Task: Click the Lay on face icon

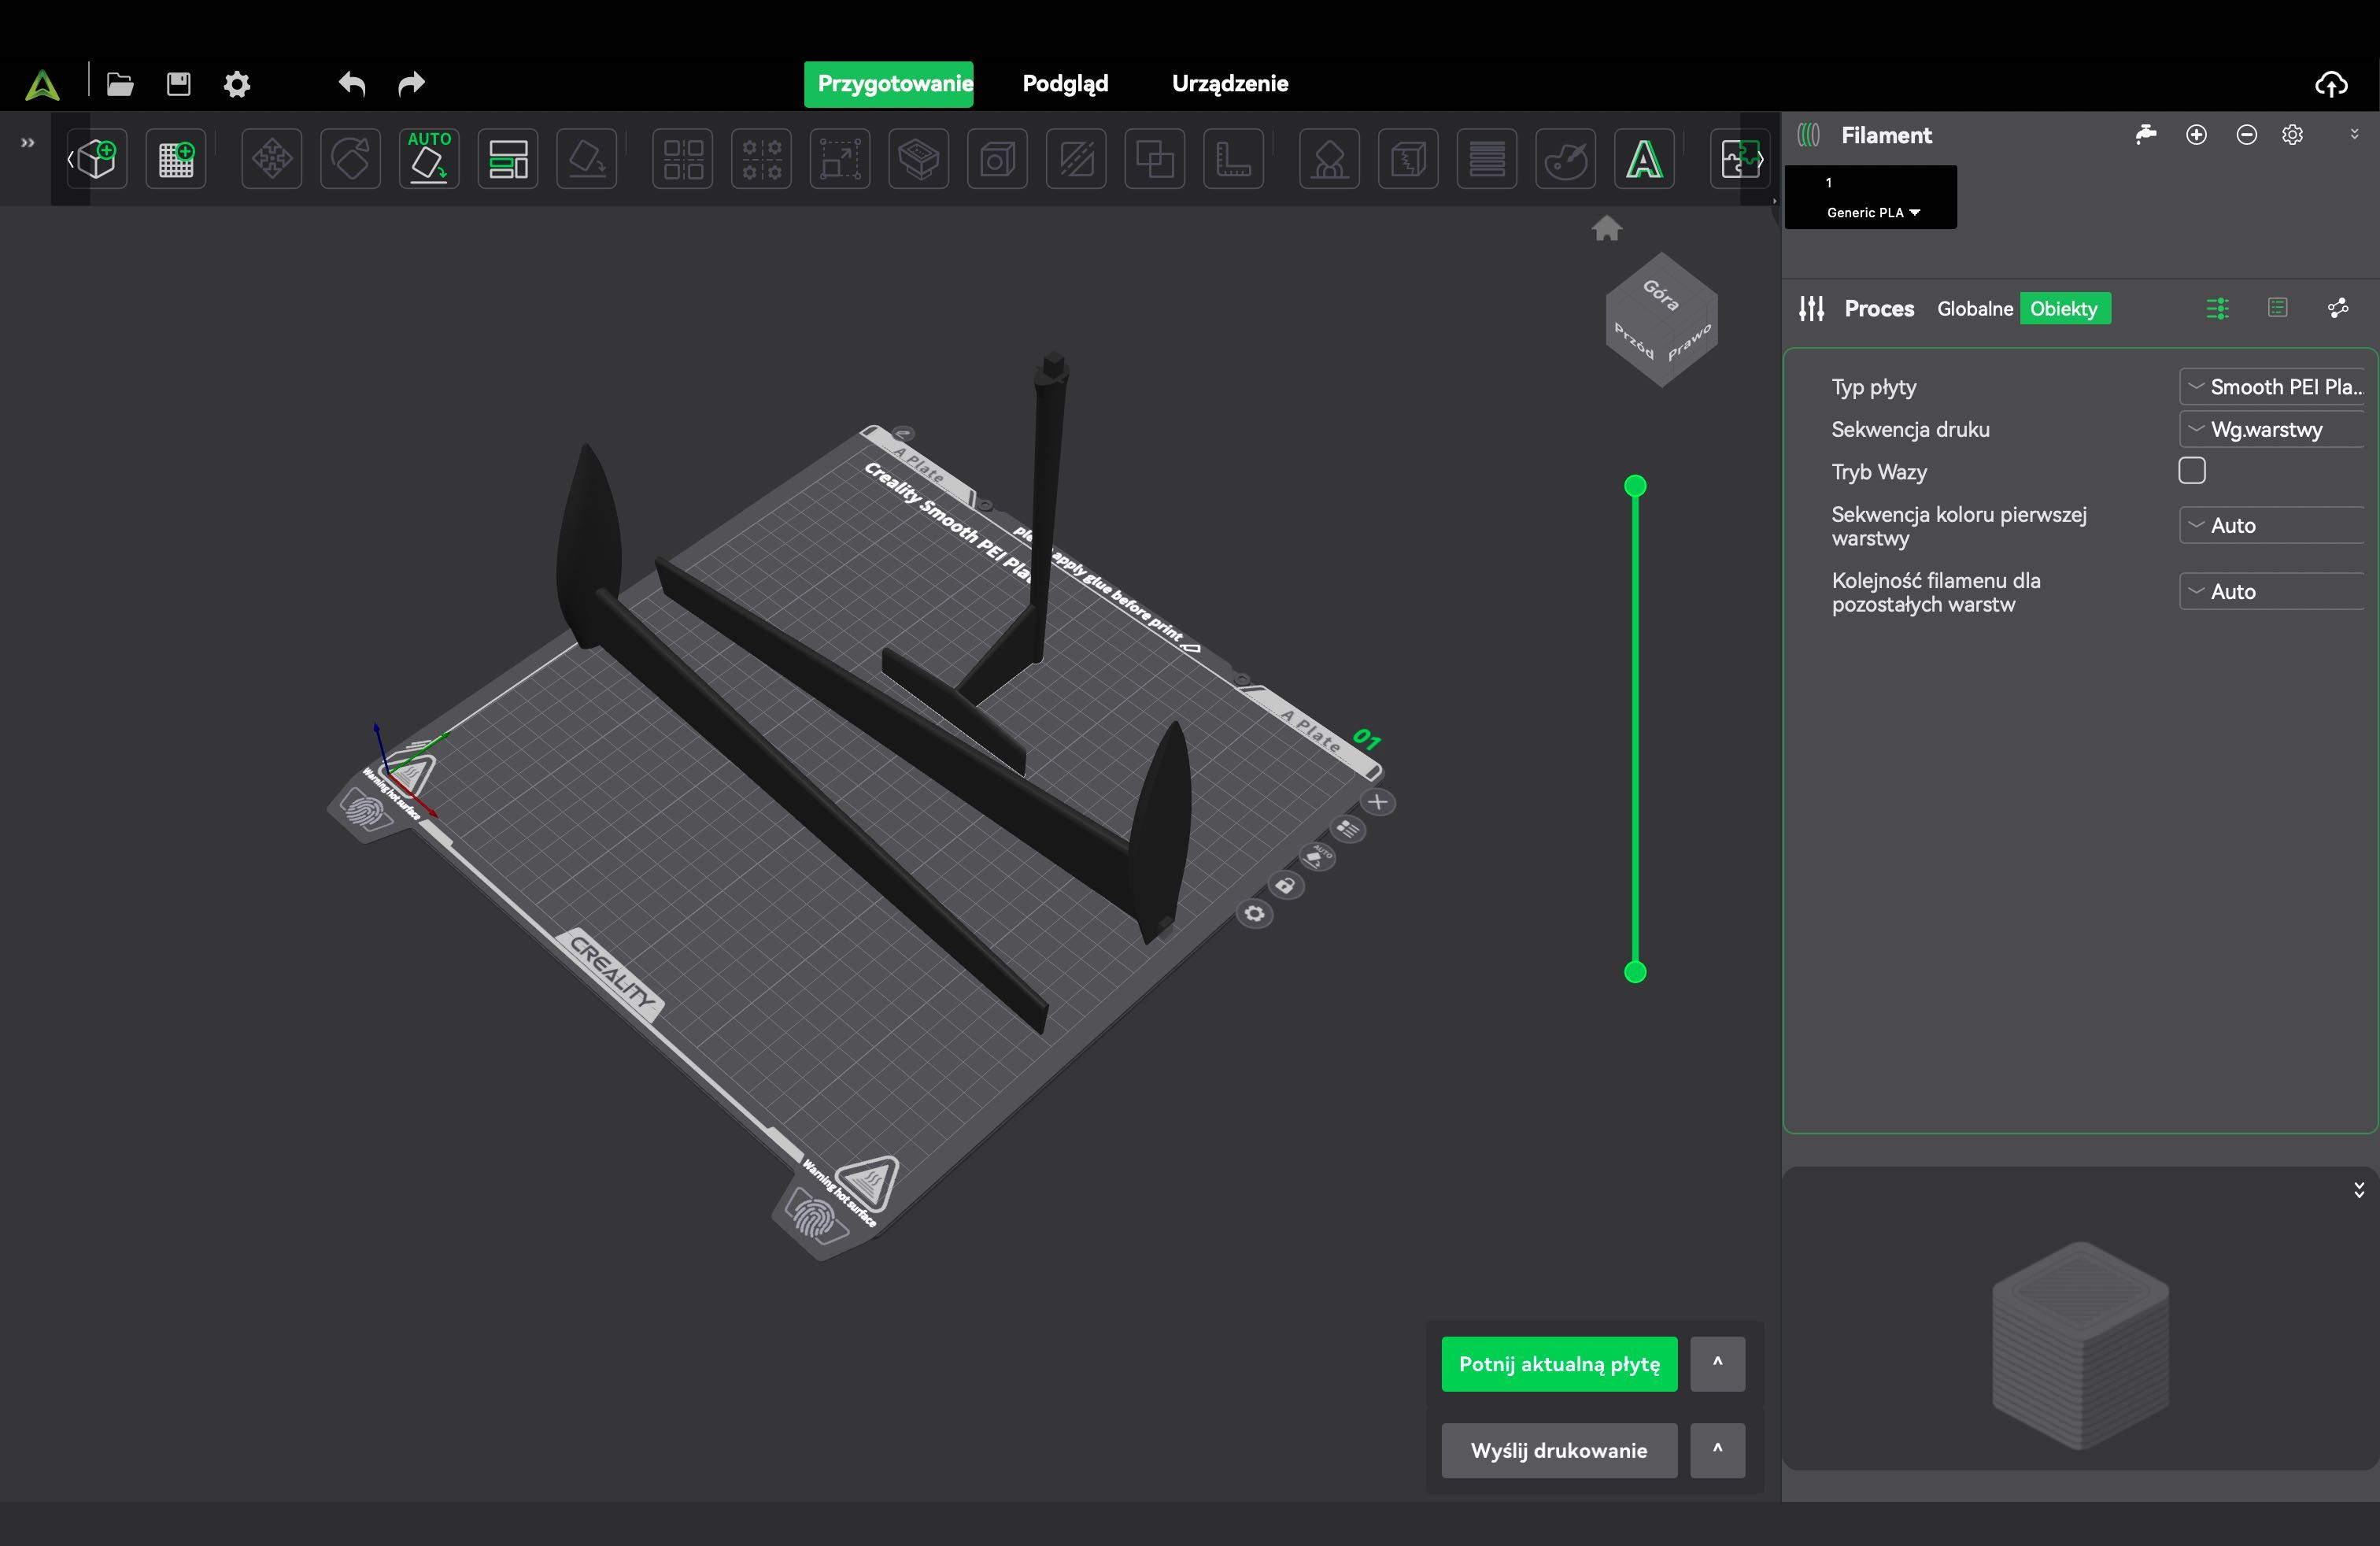Action: 587,159
